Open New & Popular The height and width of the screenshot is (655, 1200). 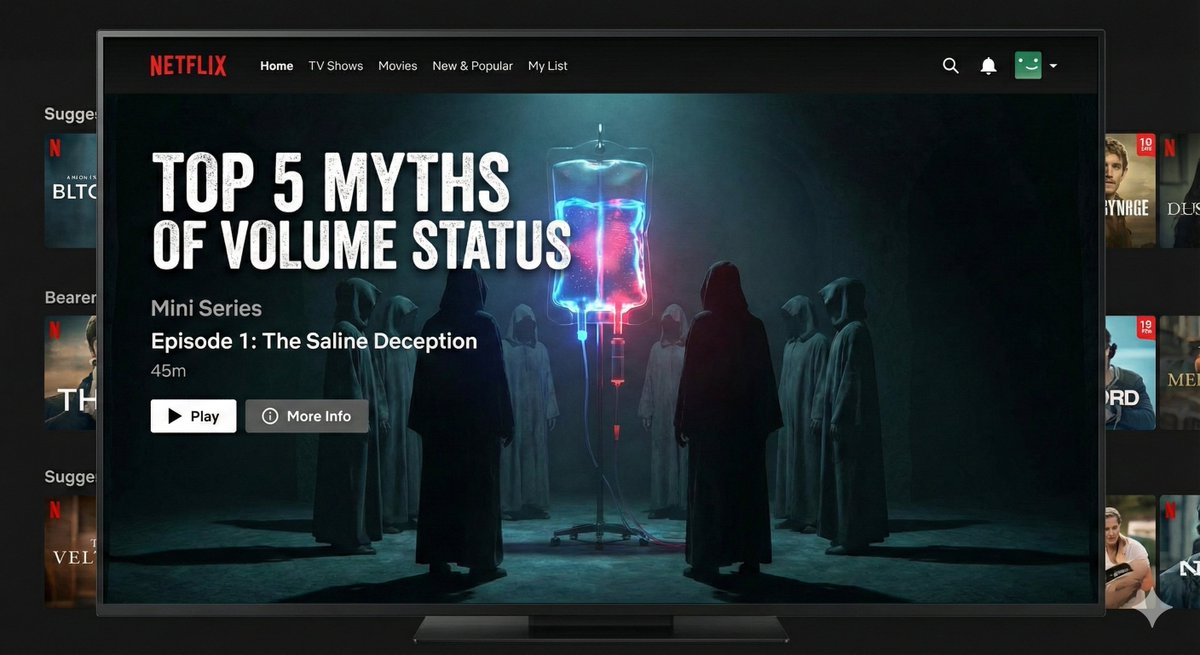click(x=472, y=65)
